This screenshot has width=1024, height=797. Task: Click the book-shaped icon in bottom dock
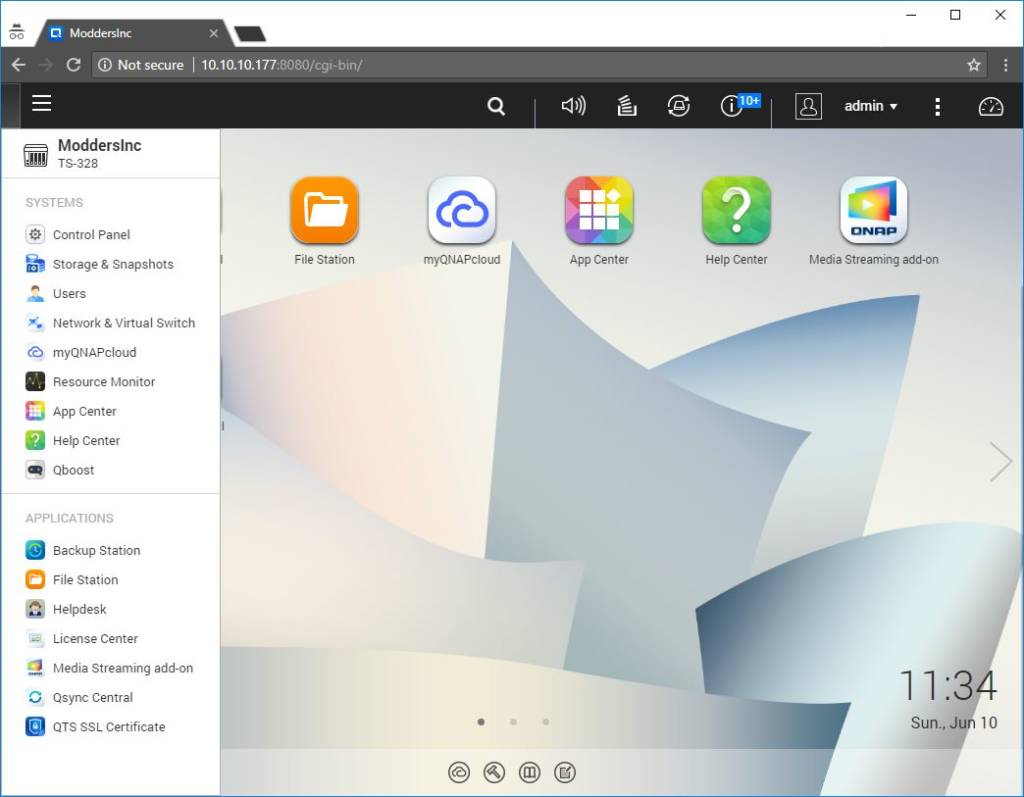click(x=530, y=773)
